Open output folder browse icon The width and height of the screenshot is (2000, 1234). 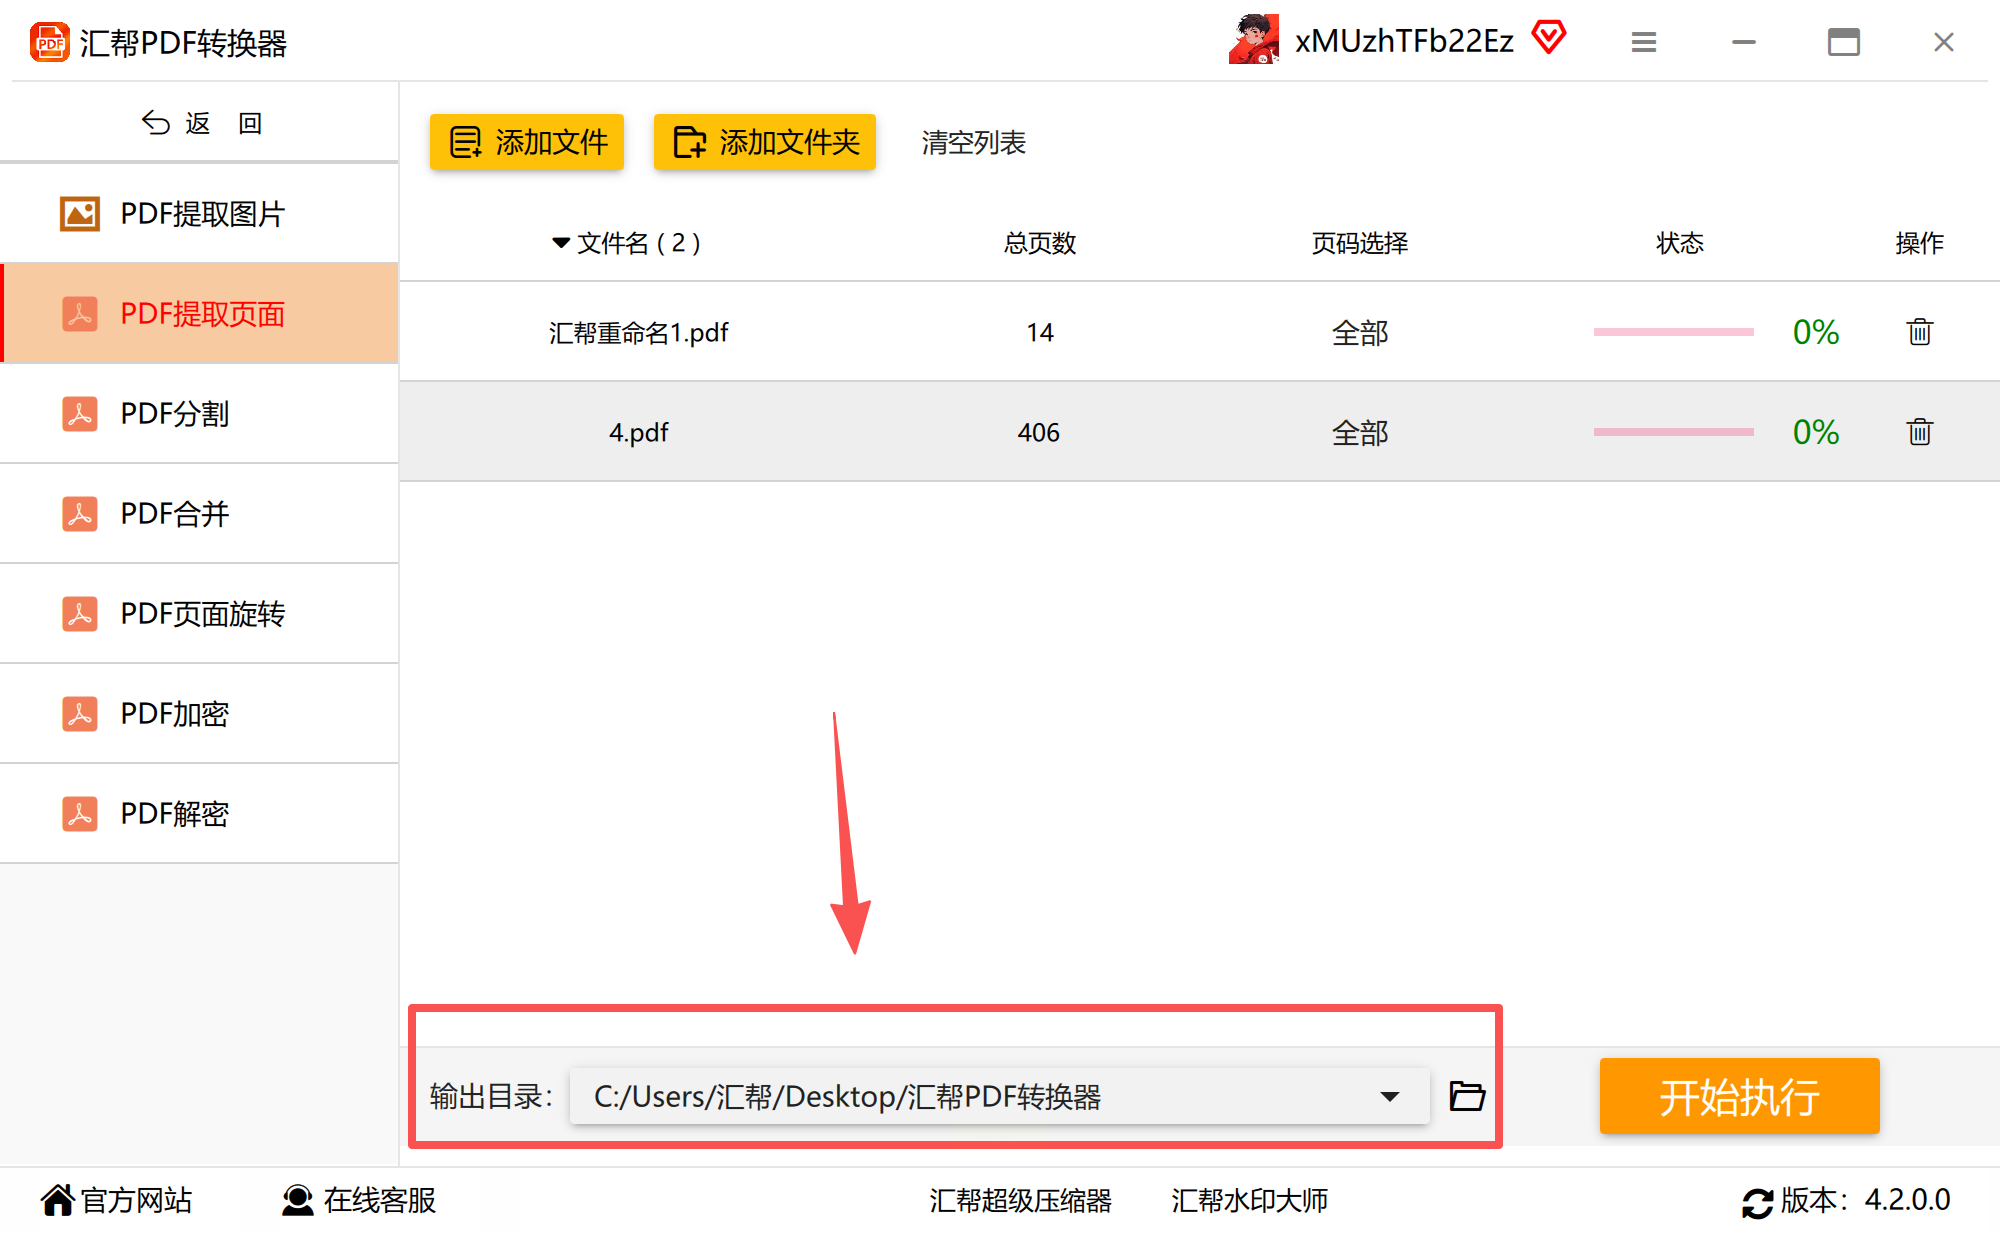pos(1467,1096)
